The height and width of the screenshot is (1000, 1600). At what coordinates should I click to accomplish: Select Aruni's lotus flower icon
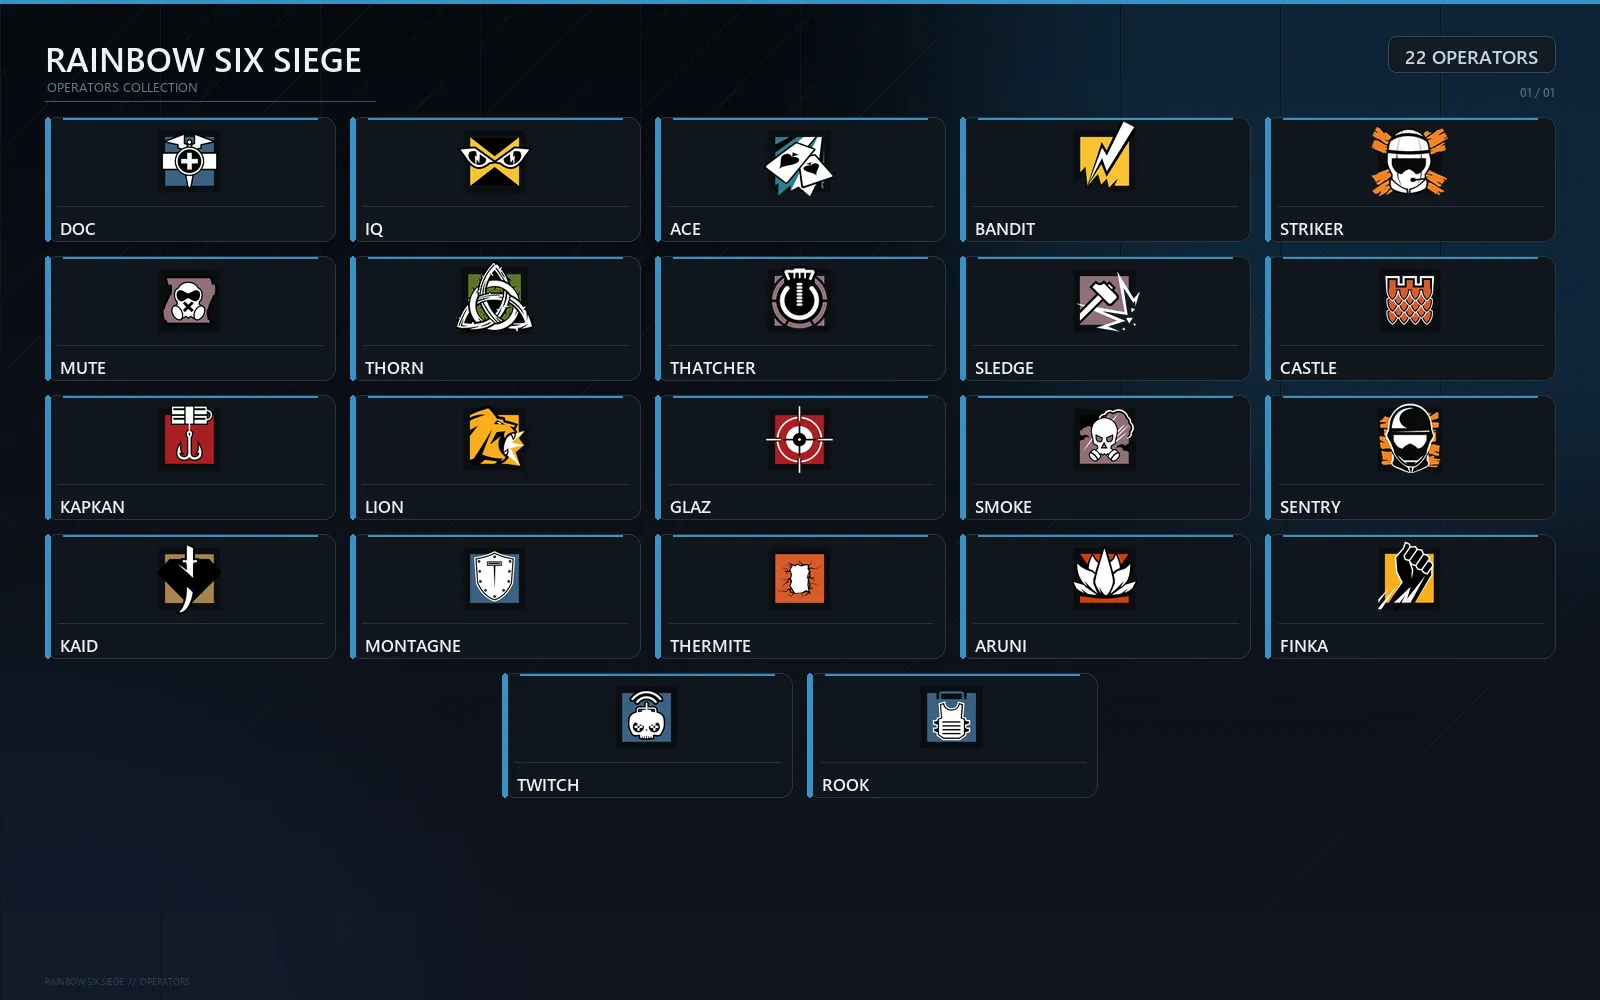(x=1104, y=577)
